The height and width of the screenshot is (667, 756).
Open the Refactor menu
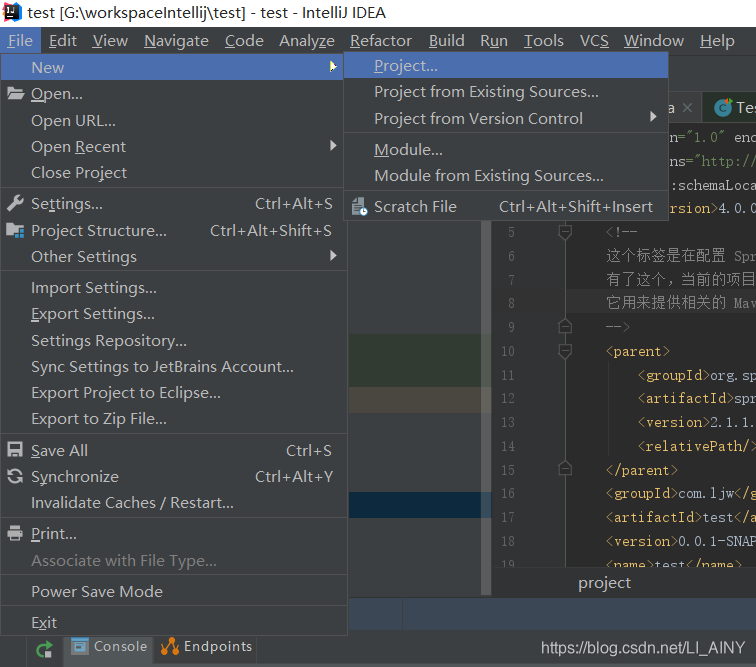pyautogui.click(x=381, y=41)
